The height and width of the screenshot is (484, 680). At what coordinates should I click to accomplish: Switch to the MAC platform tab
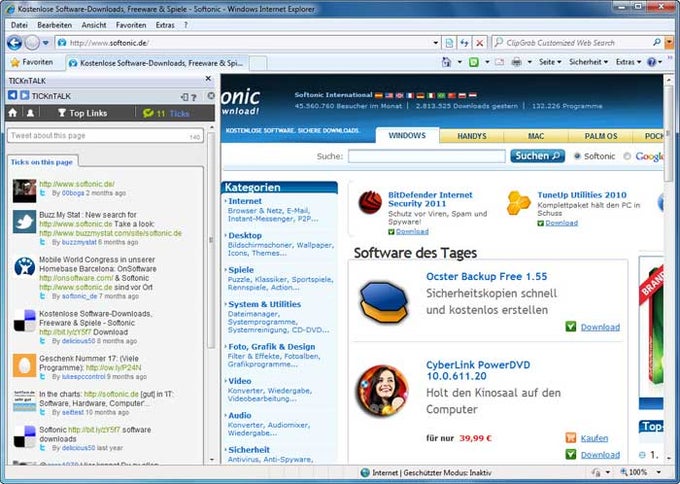point(536,136)
